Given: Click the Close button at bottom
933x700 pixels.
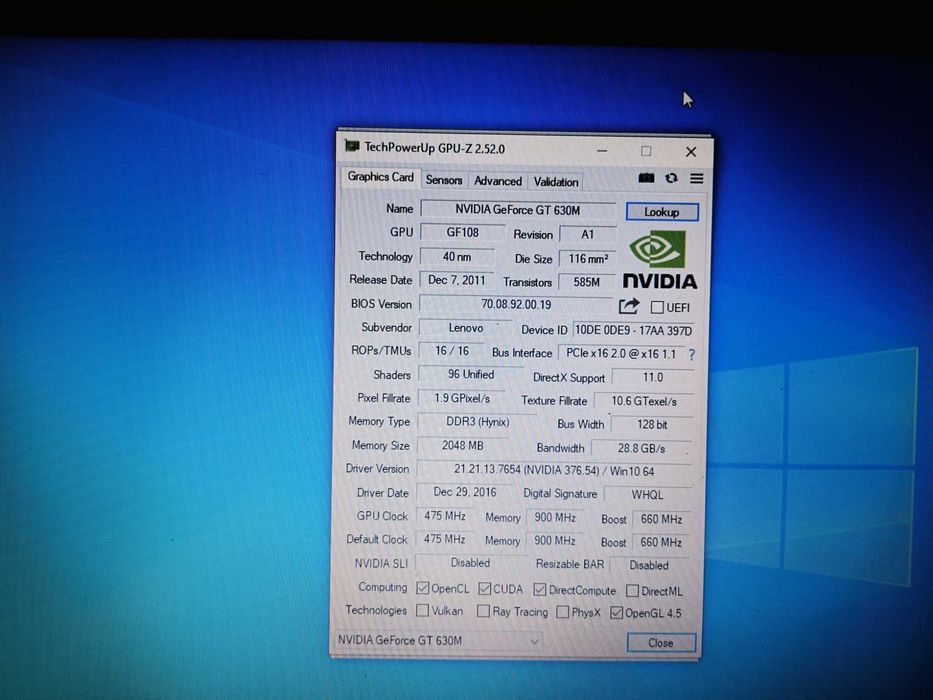Looking at the screenshot, I should coord(660,643).
